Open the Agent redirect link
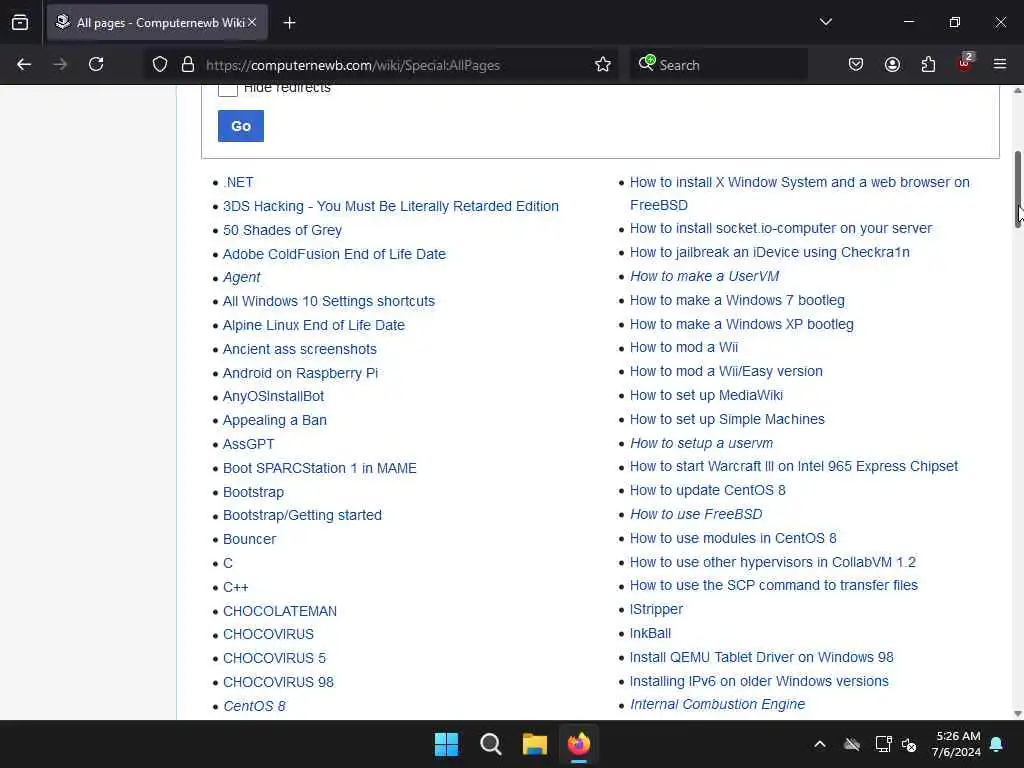The width and height of the screenshot is (1024, 768). [242, 278]
